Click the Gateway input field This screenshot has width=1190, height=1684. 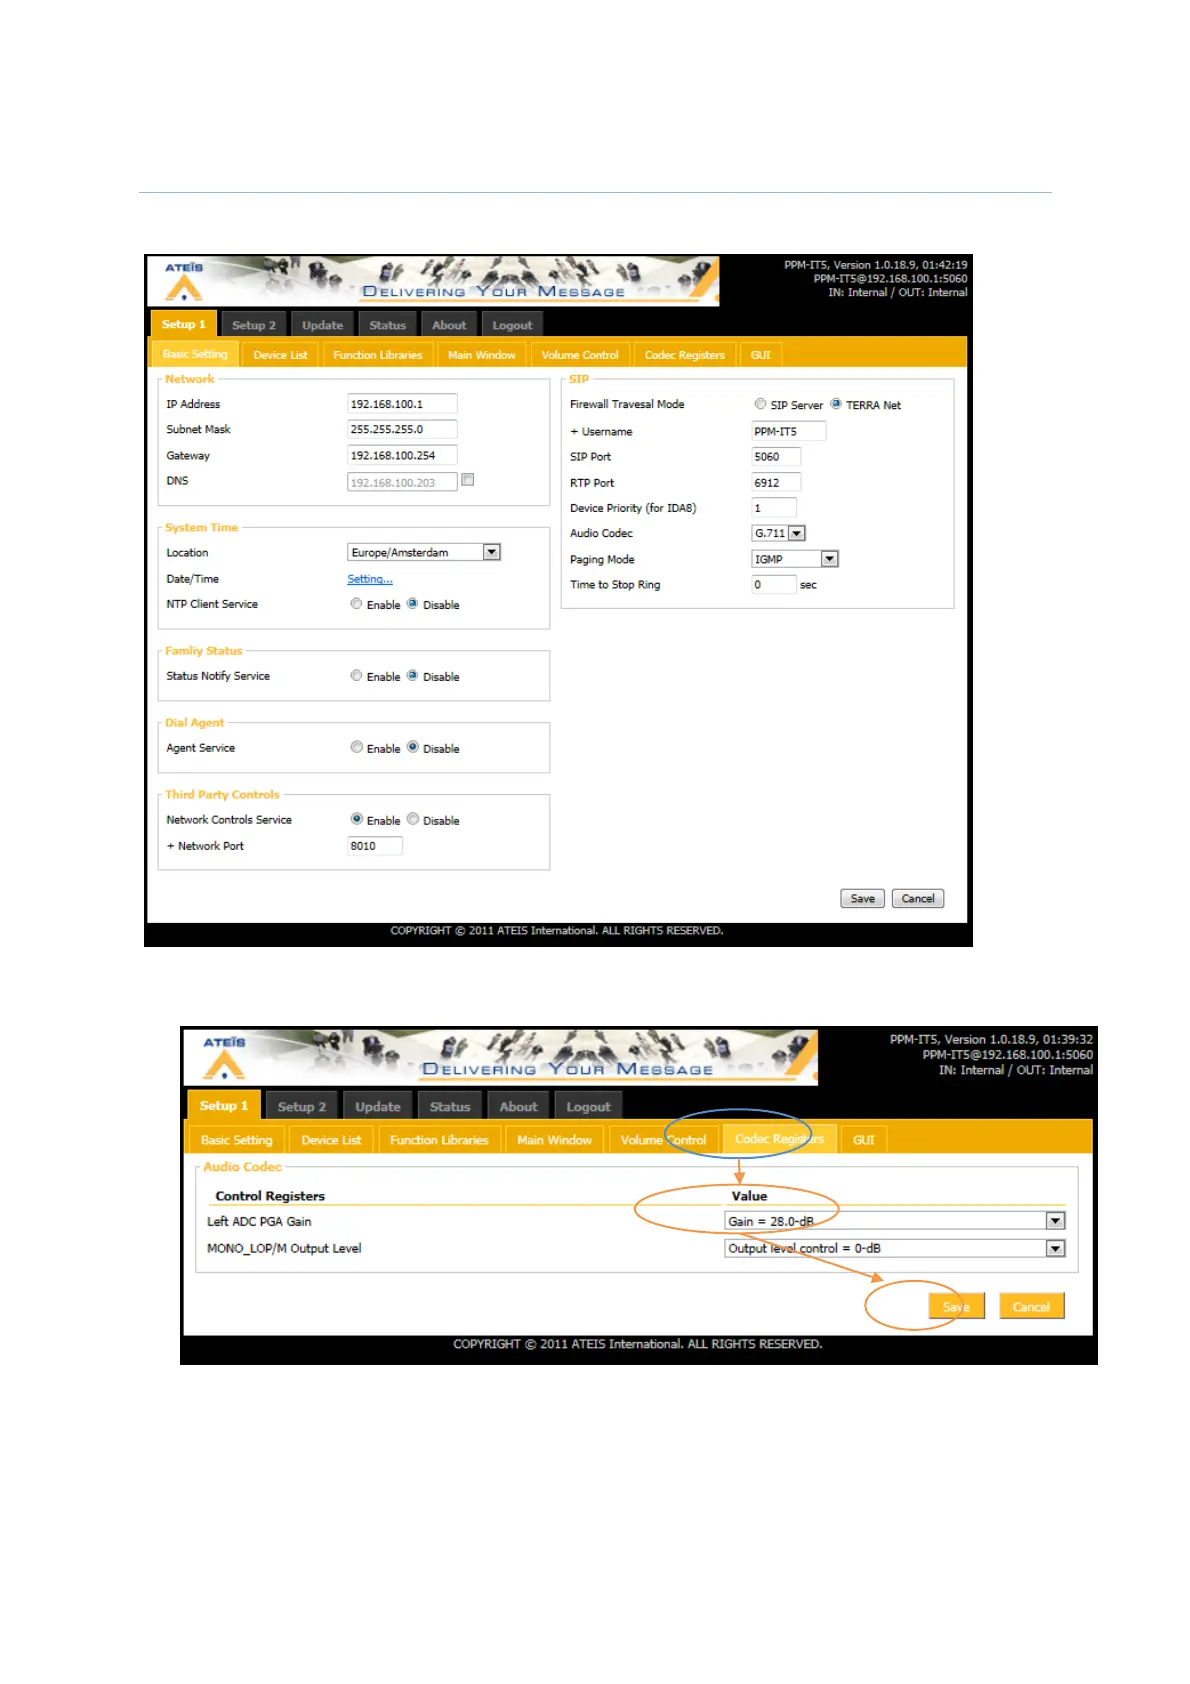pyautogui.click(x=402, y=455)
